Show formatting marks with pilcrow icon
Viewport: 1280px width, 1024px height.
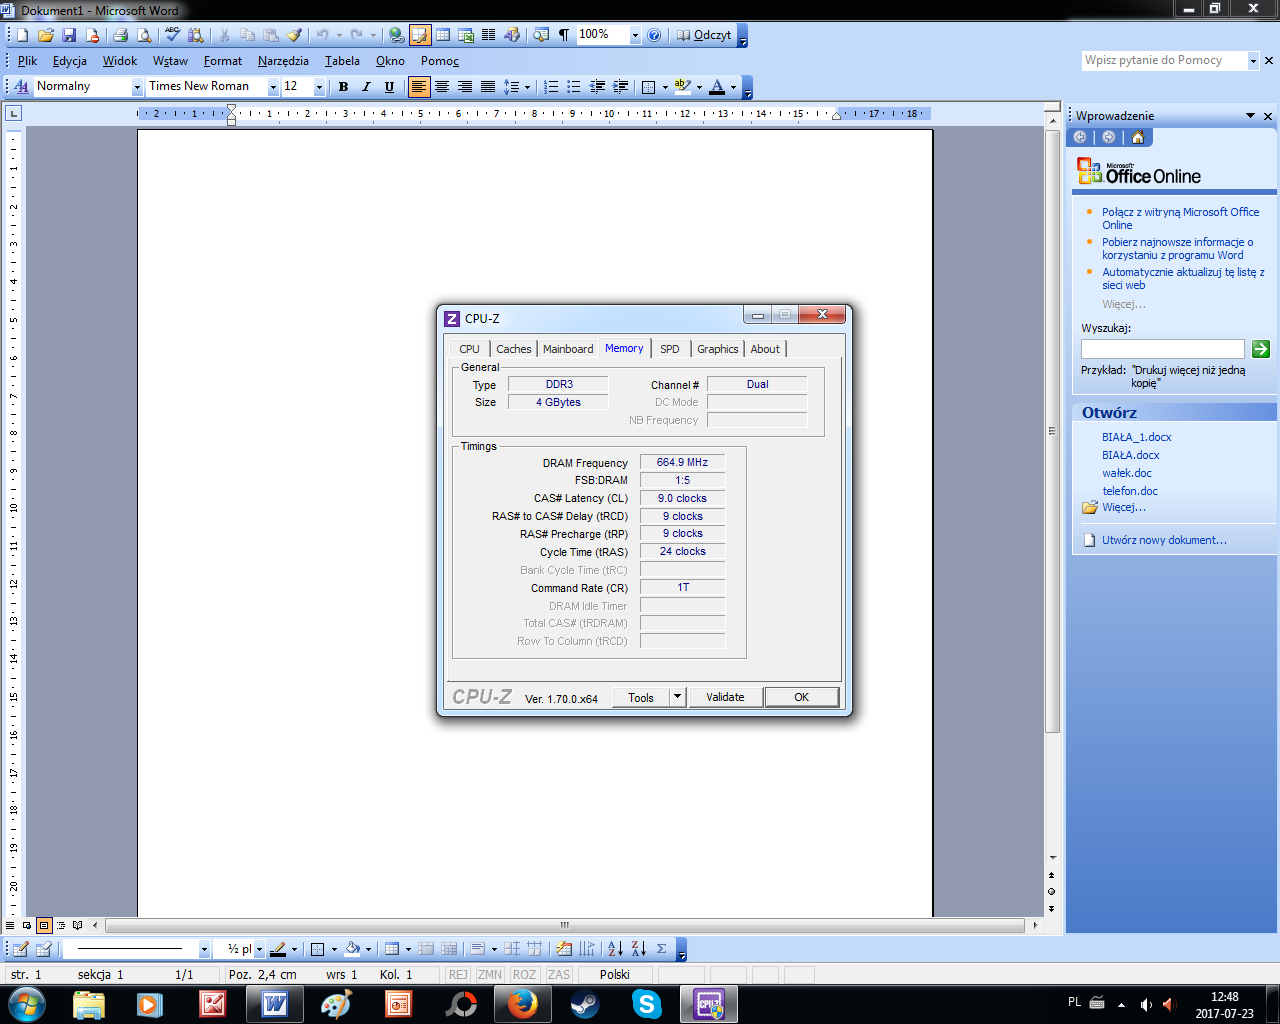pos(564,35)
